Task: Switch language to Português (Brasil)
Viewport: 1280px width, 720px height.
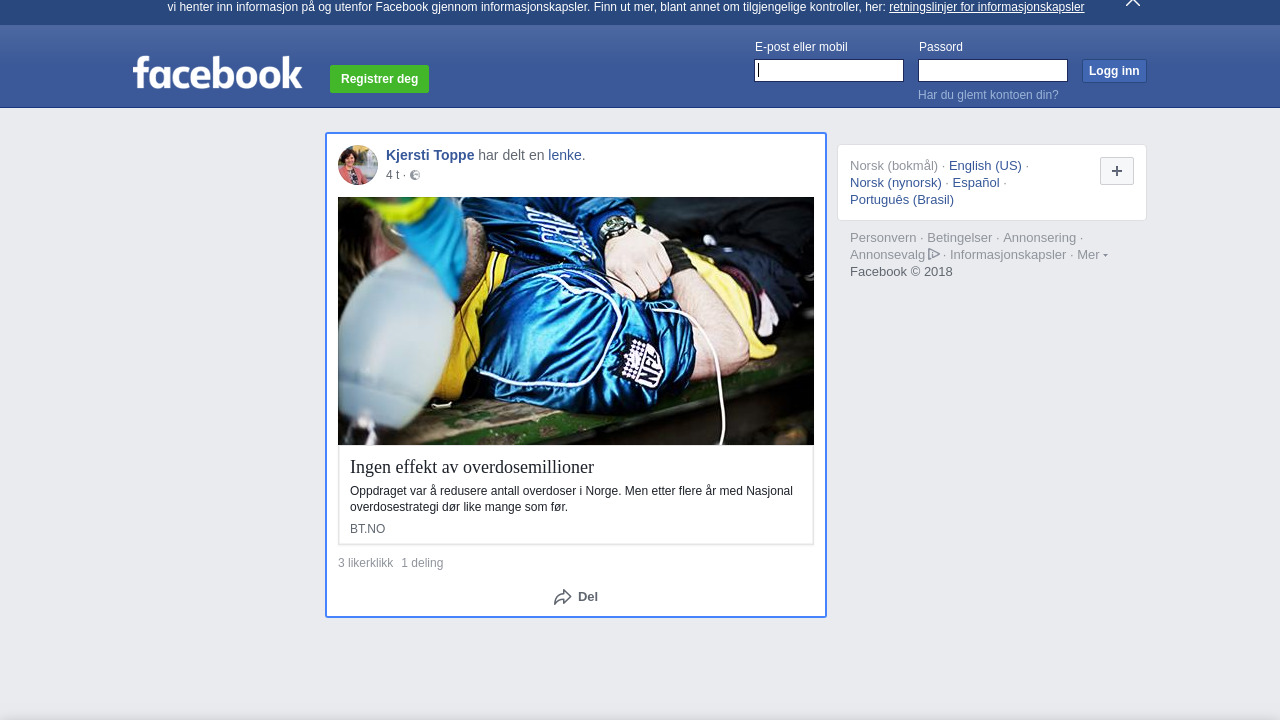Action: [x=902, y=199]
